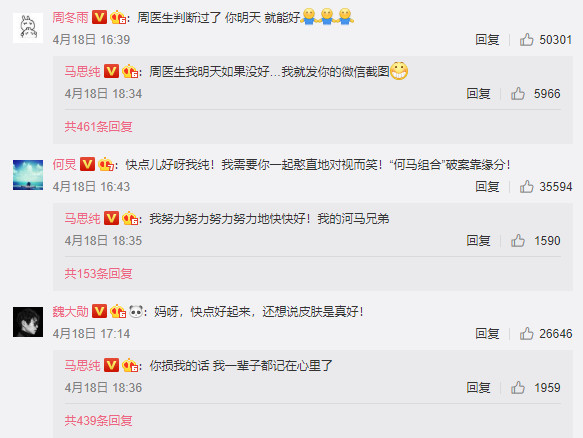This screenshot has width=583, height=438.
Task: Open 魏大勋's dark avatar thumbnail
Action: [x=28, y=322]
